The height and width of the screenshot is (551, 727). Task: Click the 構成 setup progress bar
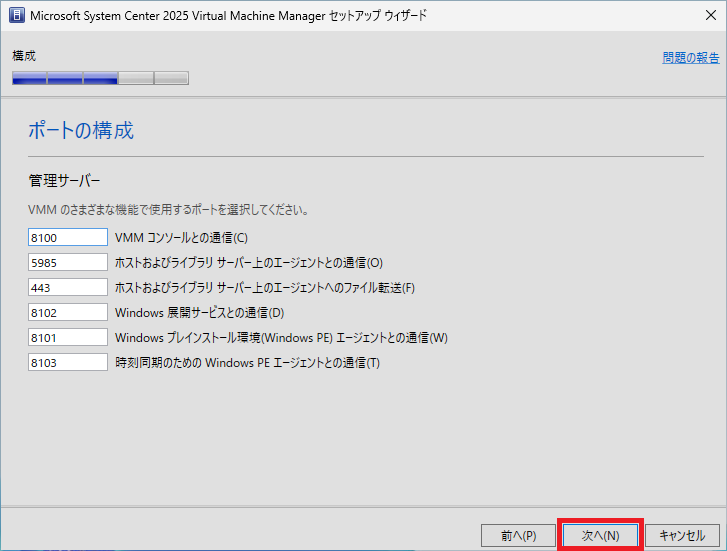click(x=100, y=78)
